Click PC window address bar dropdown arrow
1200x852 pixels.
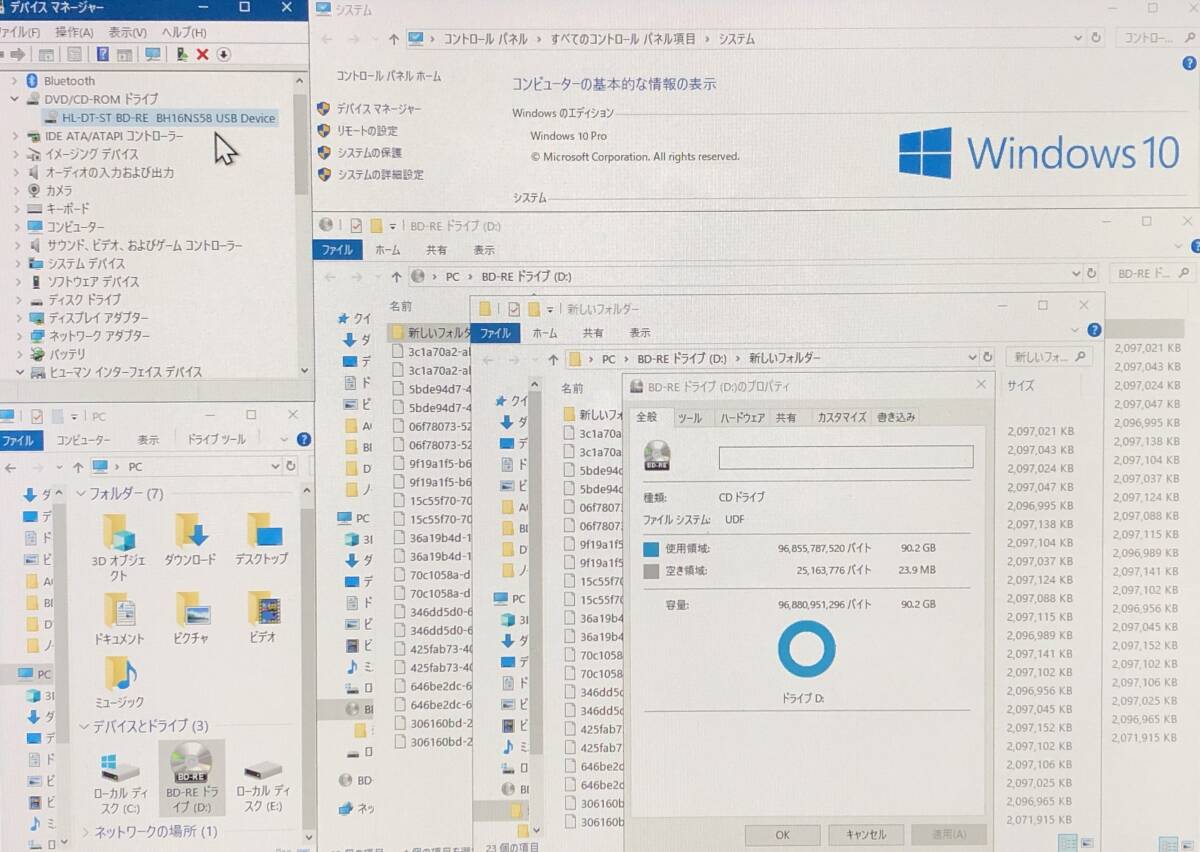click(275, 466)
